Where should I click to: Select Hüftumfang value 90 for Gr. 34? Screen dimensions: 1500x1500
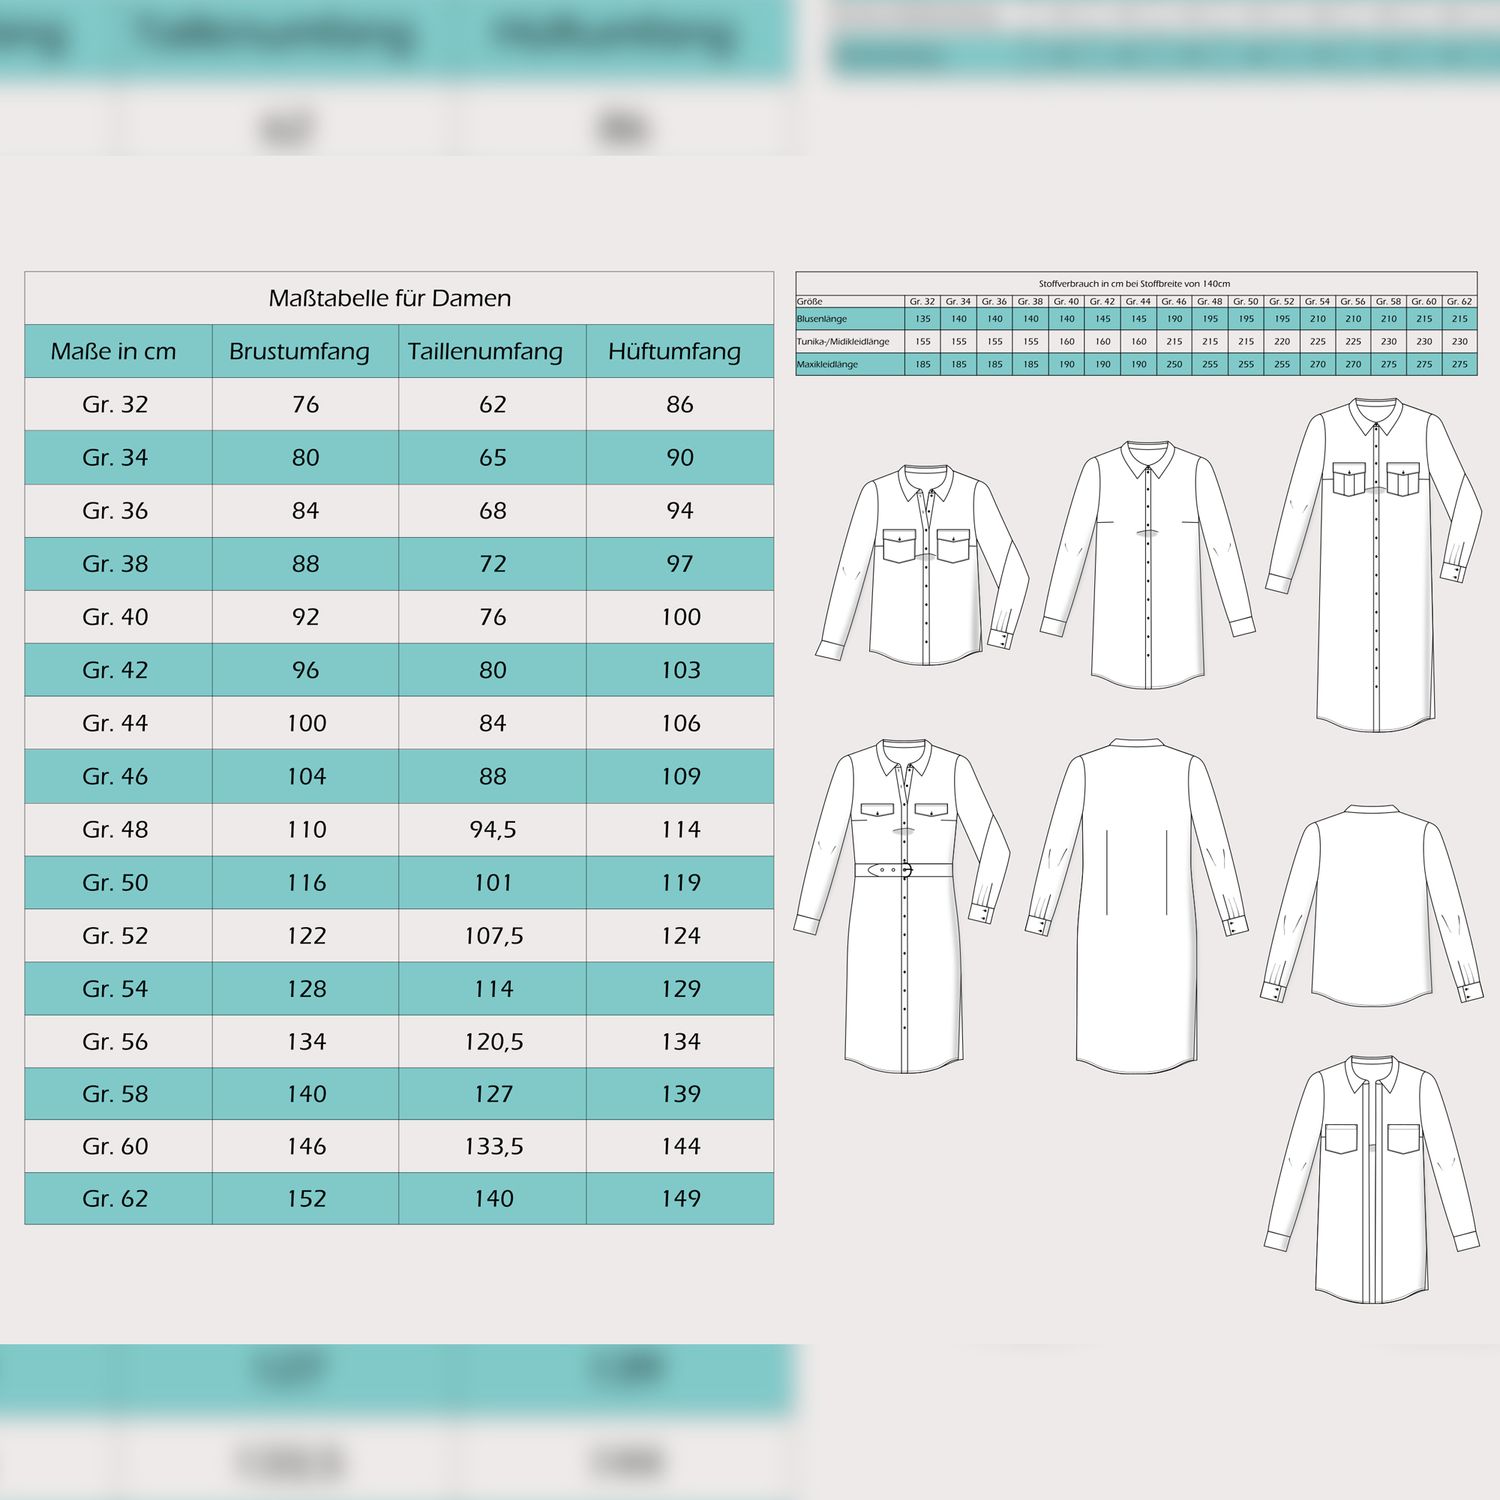[680, 457]
